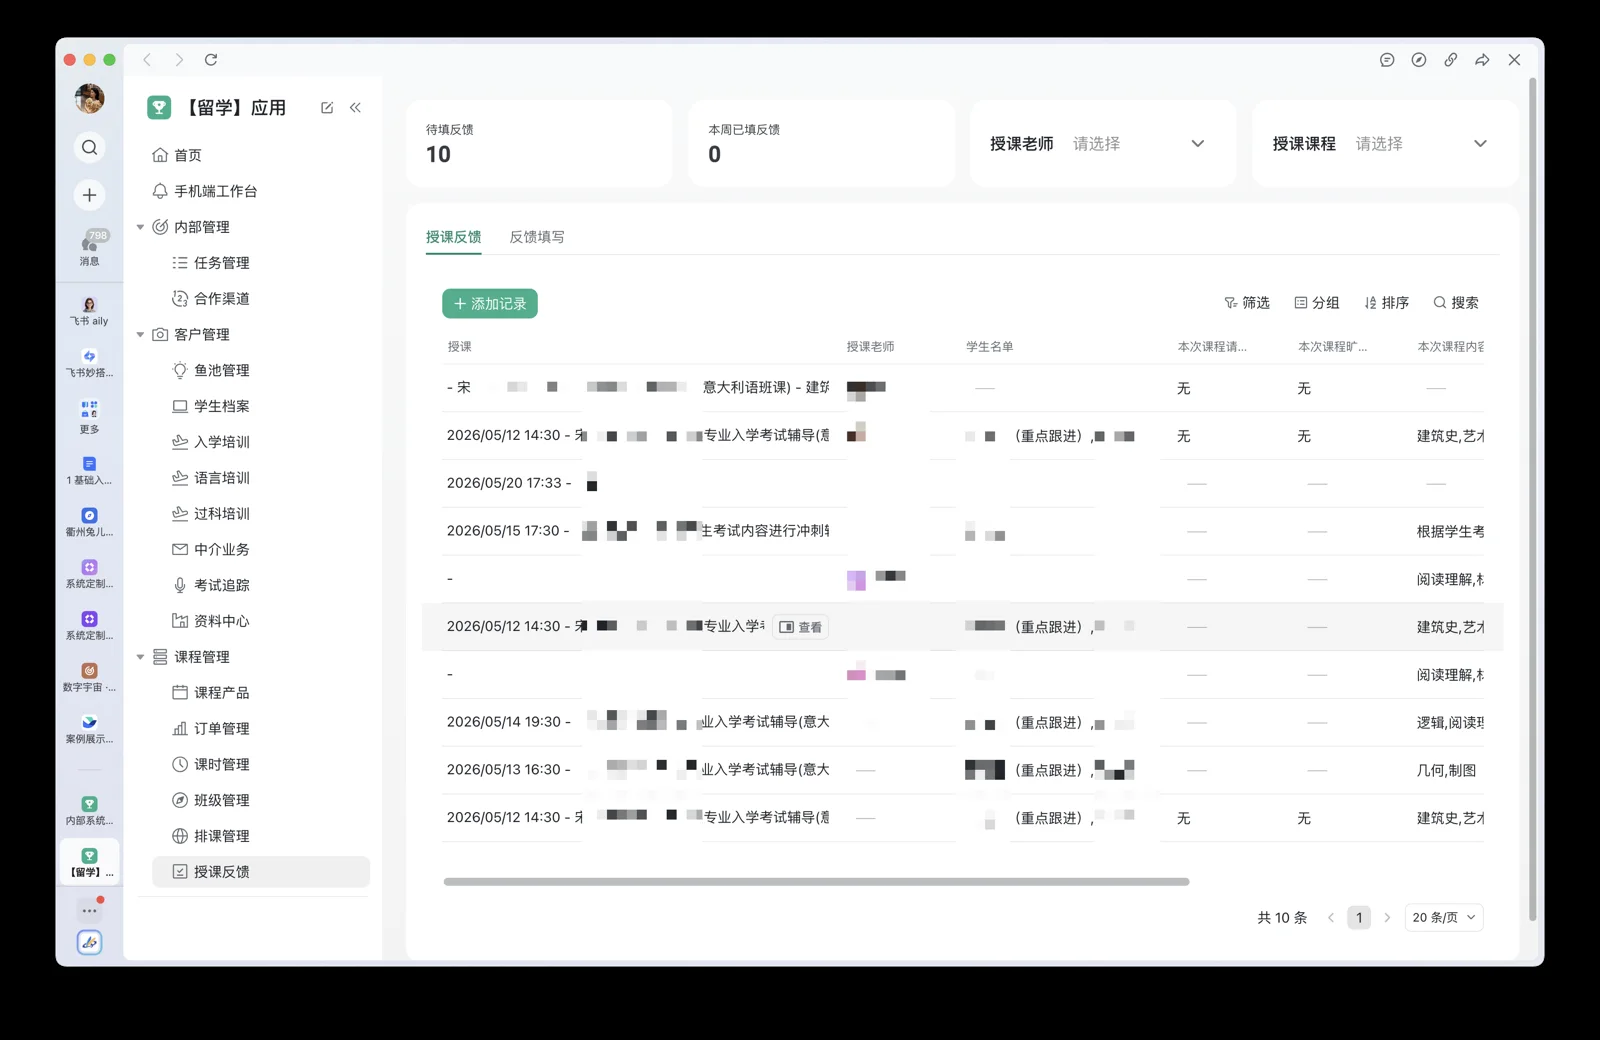Open the 筛选 filter tool
The height and width of the screenshot is (1040, 1600).
pos(1247,303)
